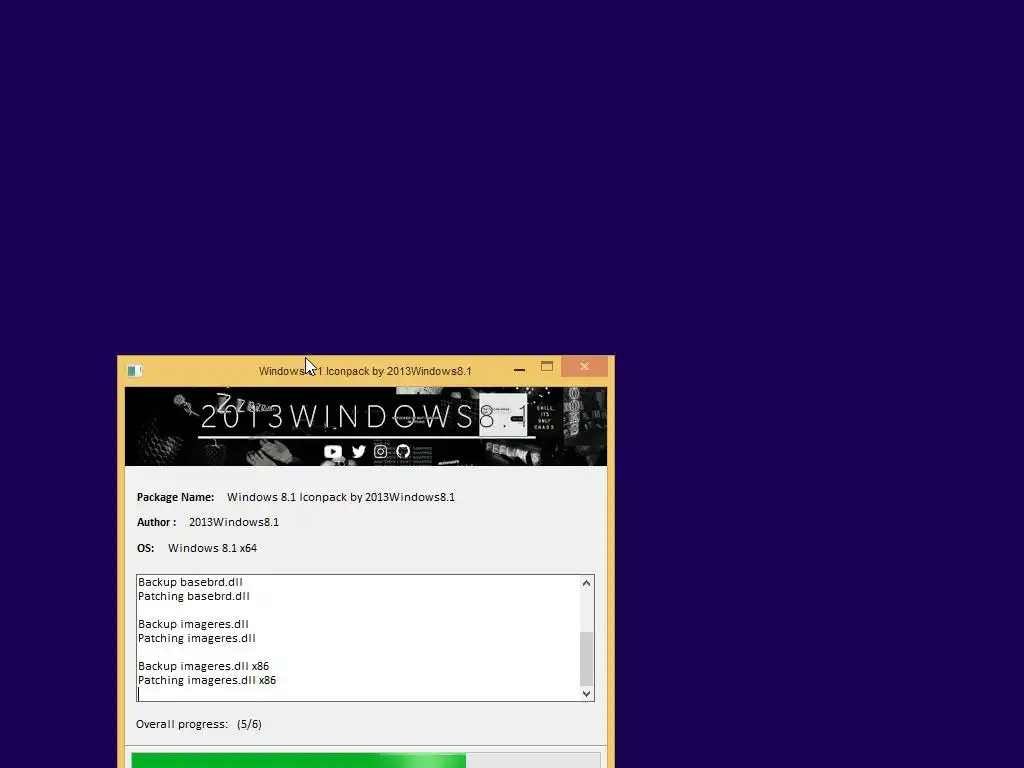This screenshot has height=768, width=1024.
Task: Click the package name value text
Action: tap(341, 497)
